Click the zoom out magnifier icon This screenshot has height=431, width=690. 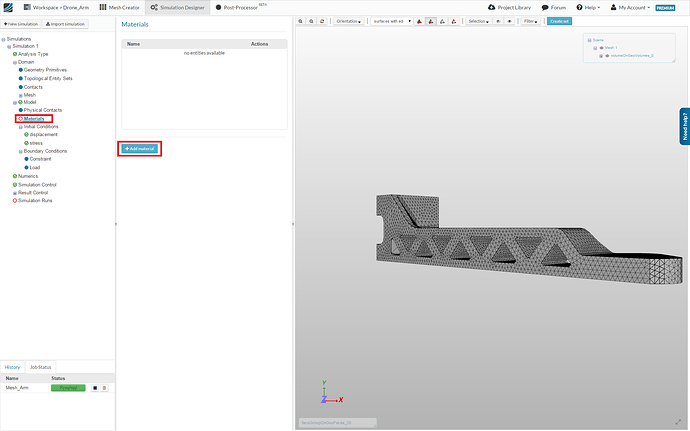tap(312, 21)
